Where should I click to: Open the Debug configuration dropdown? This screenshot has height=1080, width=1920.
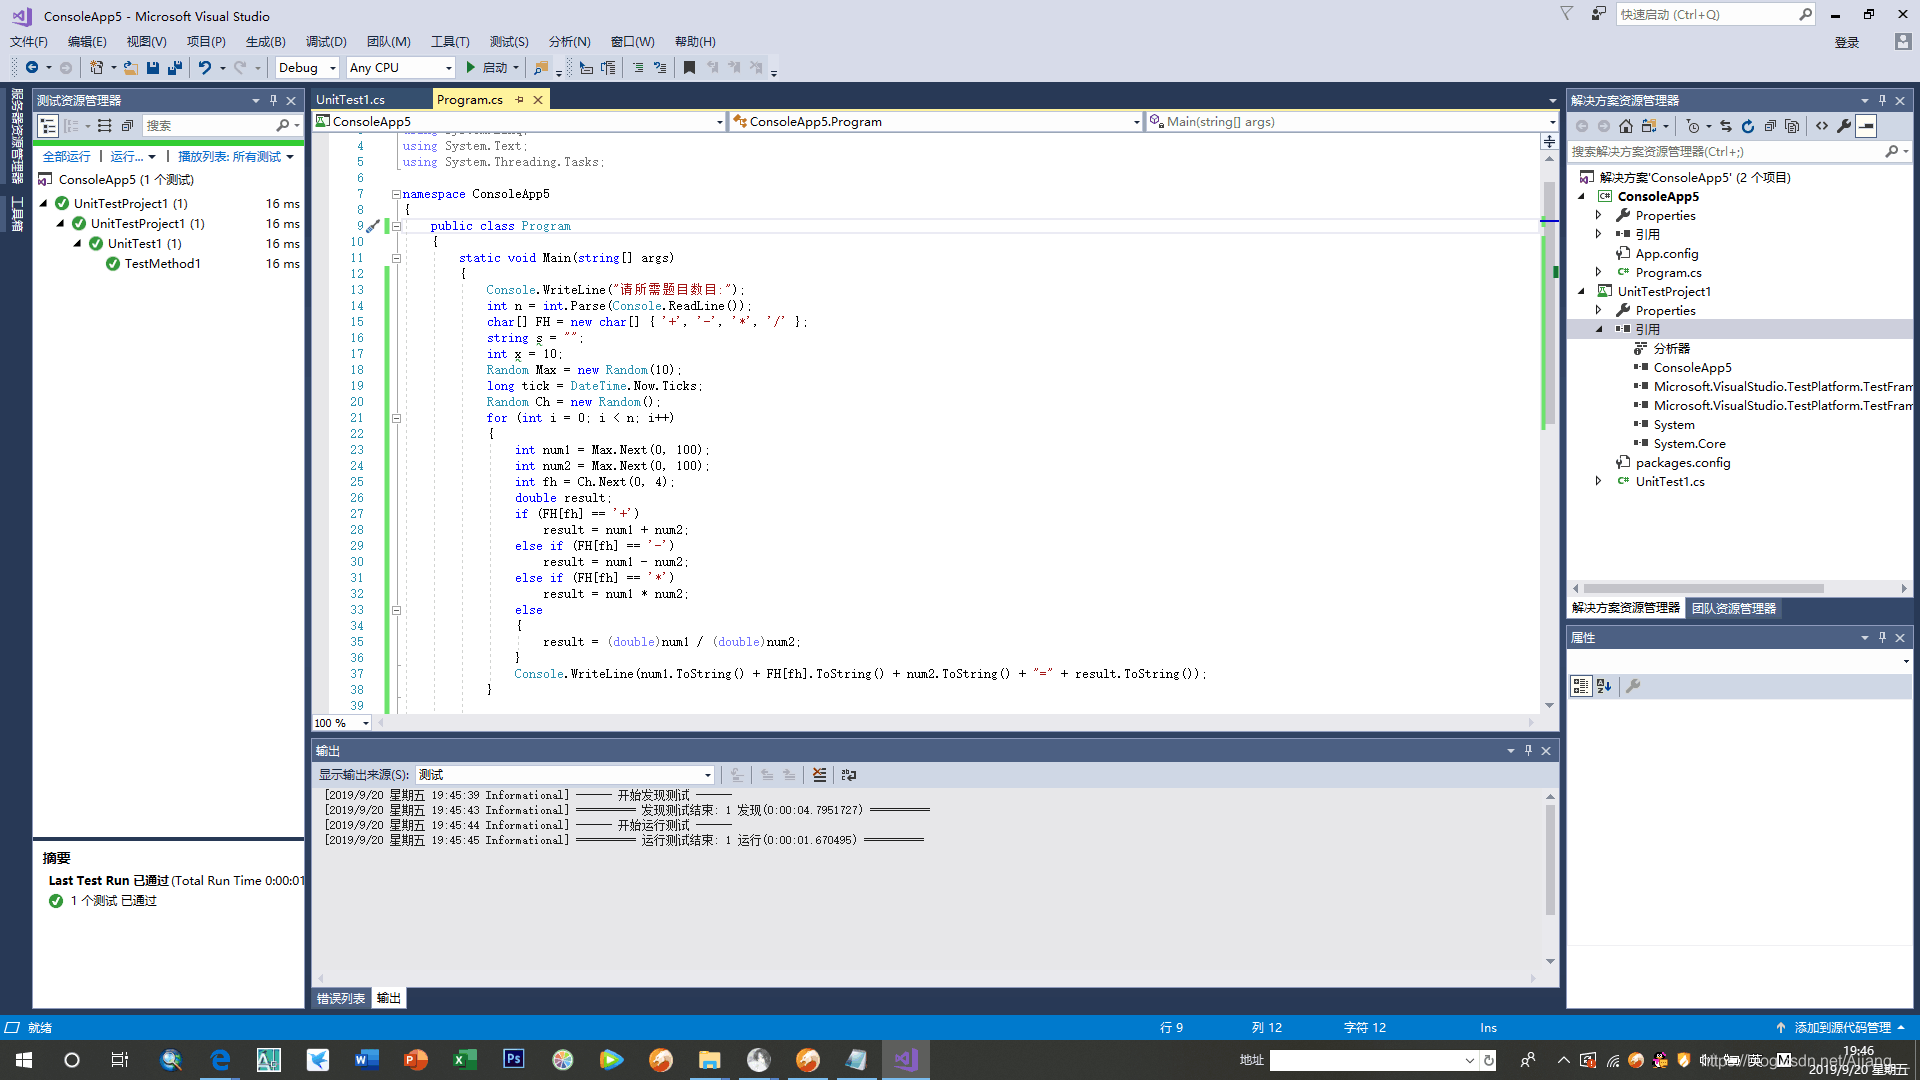[x=332, y=68]
